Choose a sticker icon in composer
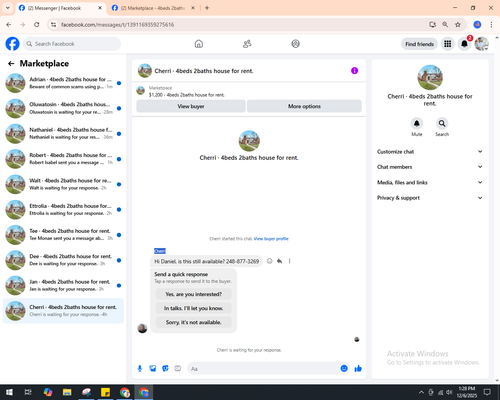The height and width of the screenshot is (400, 500). (165, 368)
